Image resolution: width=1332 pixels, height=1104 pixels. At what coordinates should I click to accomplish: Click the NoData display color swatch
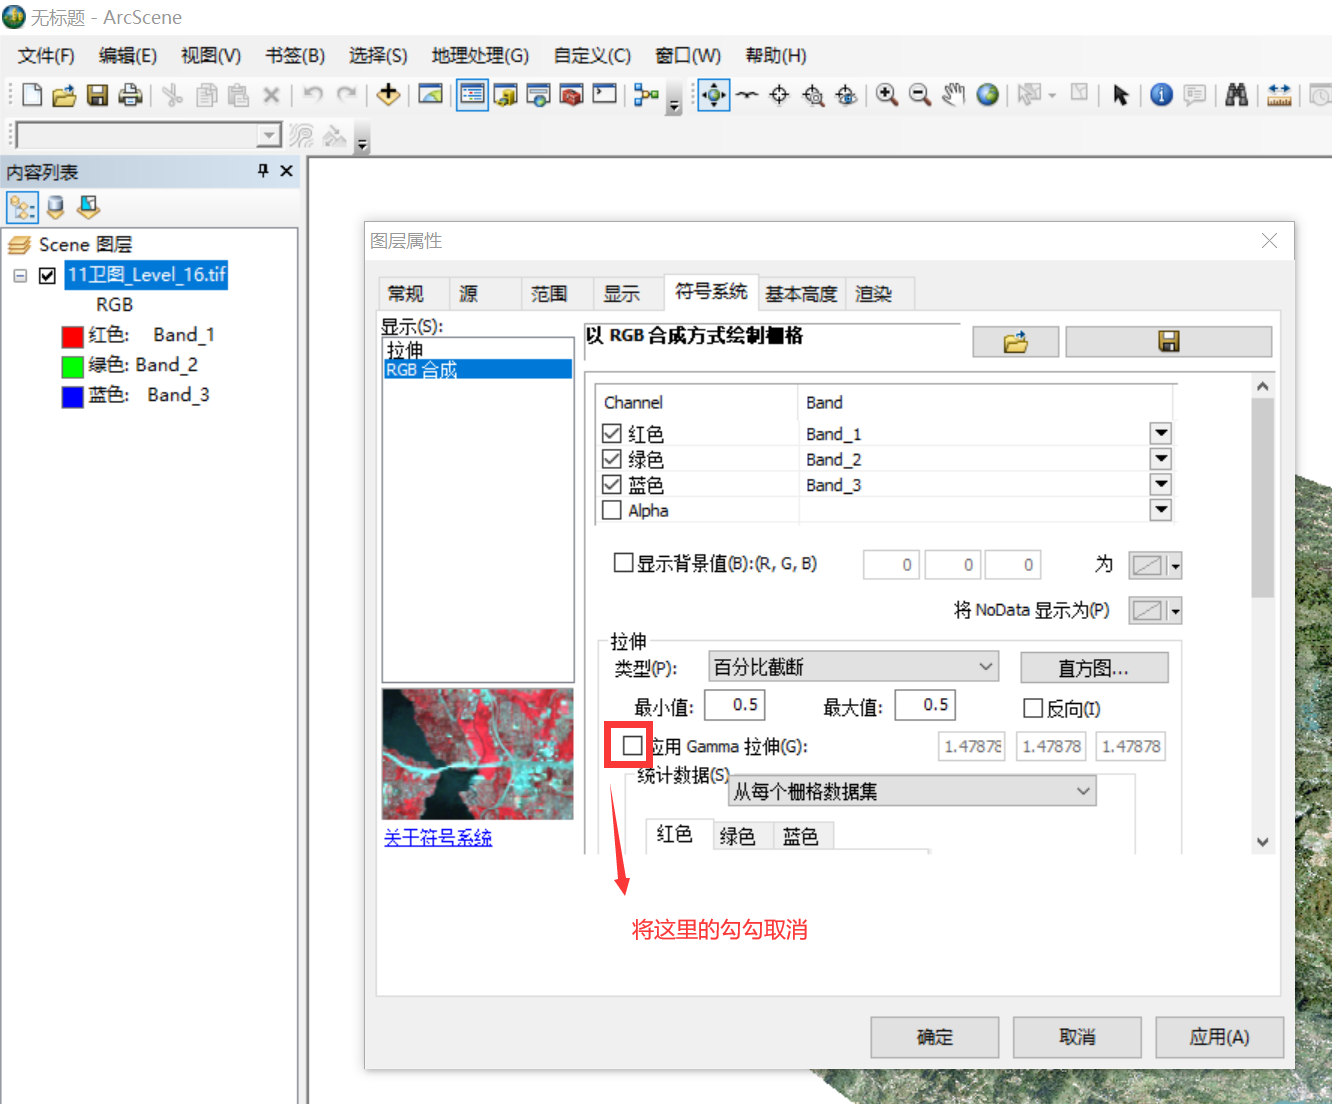tap(1148, 610)
